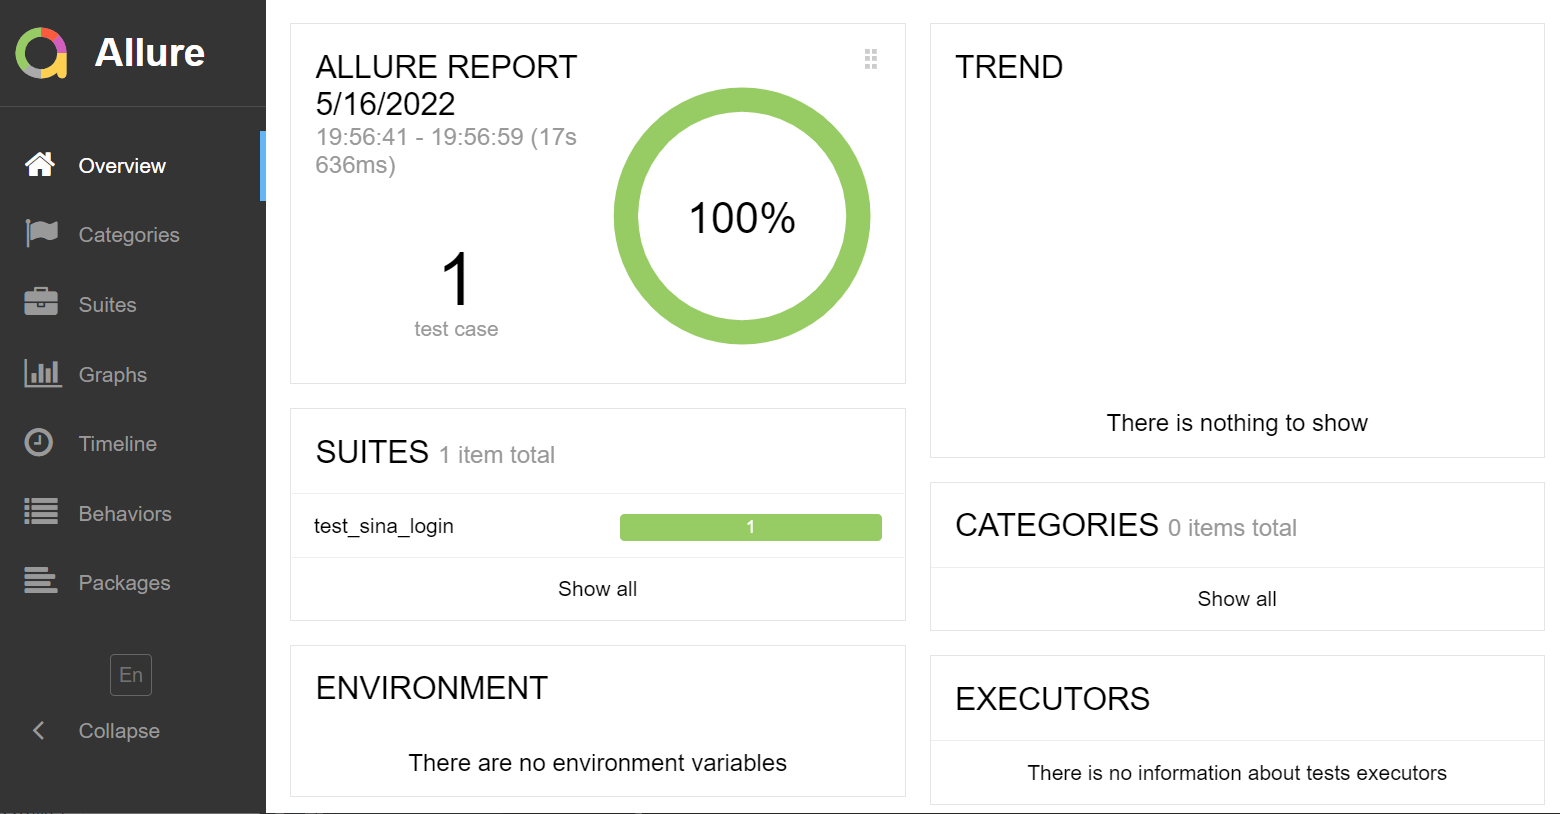Collapse the sidebar using the chevron arrow
The height and width of the screenshot is (814, 1560).
39,731
